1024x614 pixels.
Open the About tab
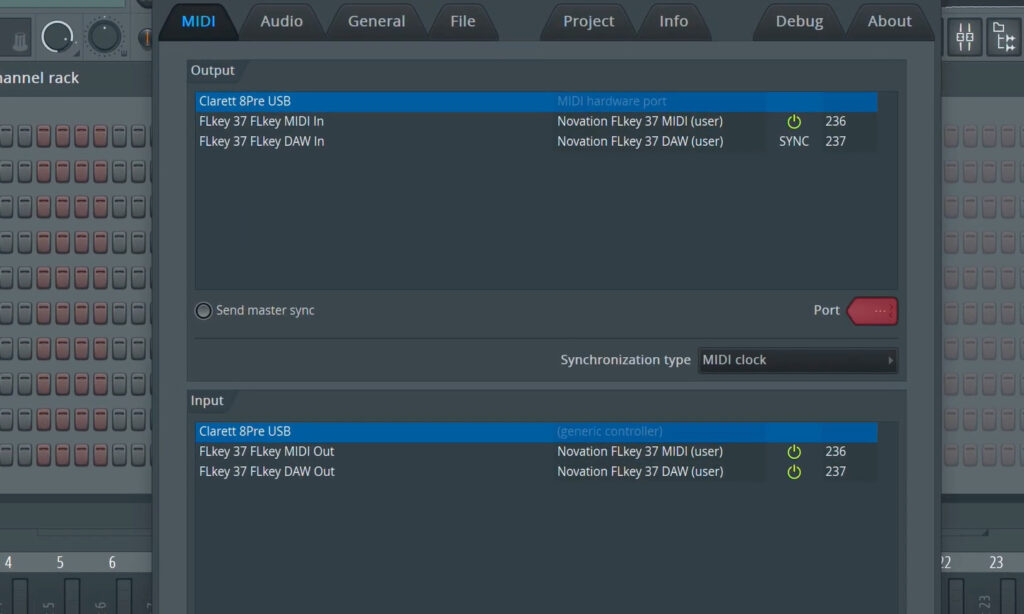click(889, 21)
